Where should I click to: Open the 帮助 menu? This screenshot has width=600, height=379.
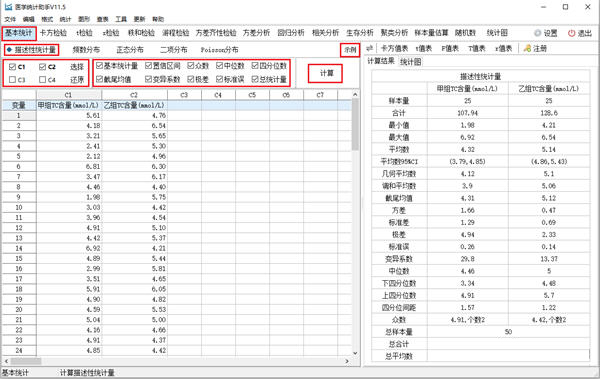[158, 19]
